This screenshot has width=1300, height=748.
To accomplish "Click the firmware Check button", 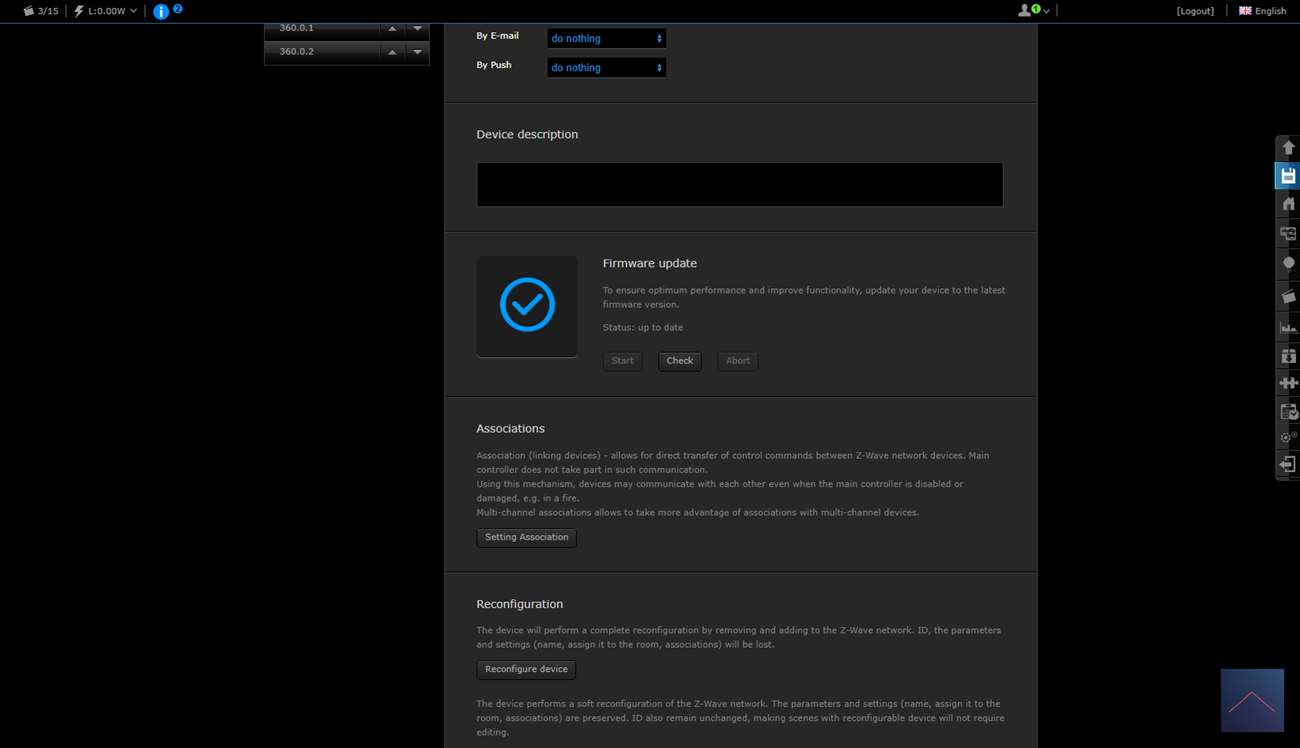I will [x=680, y=361].
